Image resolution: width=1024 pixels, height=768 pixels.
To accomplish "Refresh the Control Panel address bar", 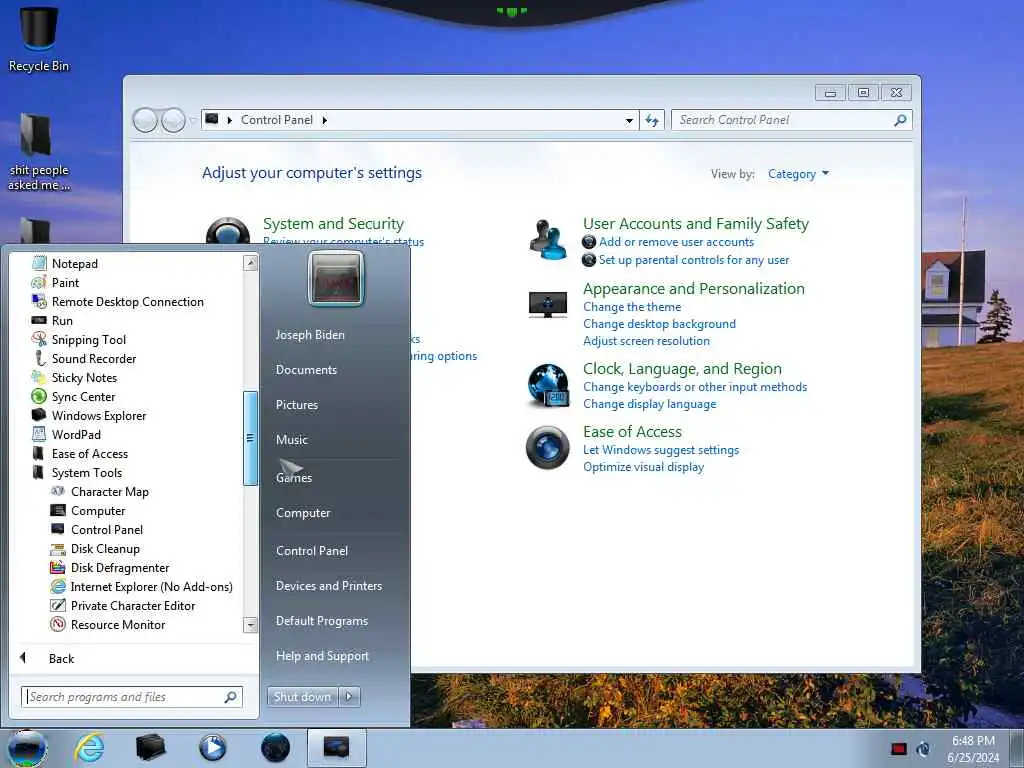I will (652, 120).
